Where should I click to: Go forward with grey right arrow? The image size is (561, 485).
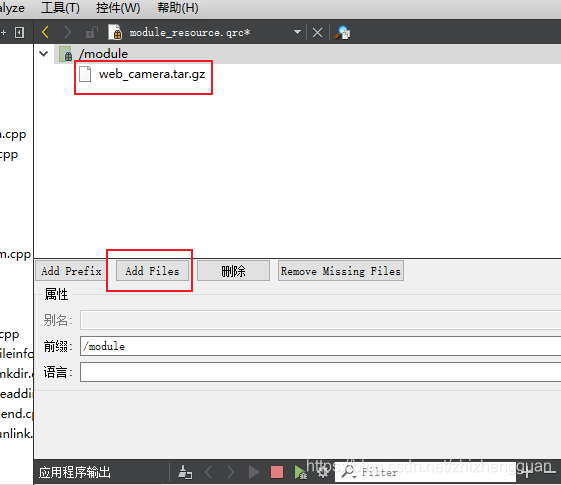[x=67, y=32]
